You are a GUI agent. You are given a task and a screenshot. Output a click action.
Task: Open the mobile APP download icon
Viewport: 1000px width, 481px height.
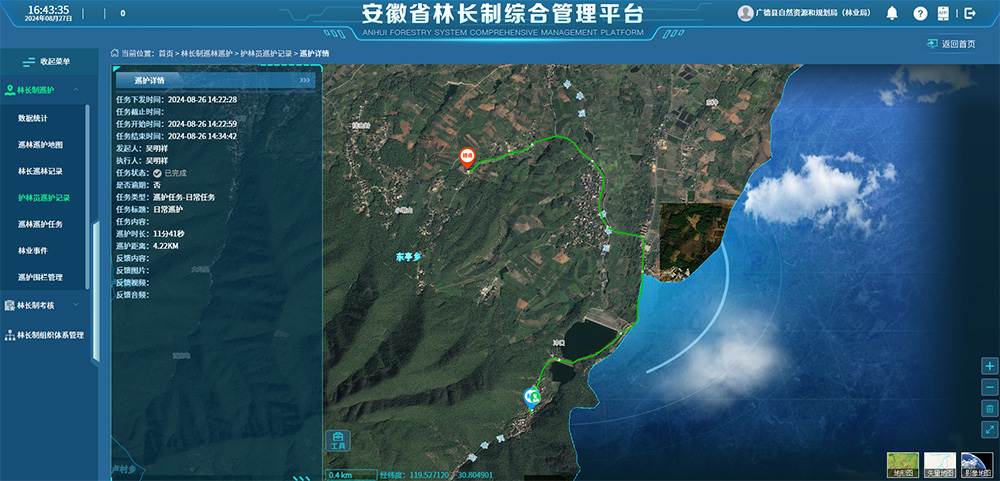(943, 13)
